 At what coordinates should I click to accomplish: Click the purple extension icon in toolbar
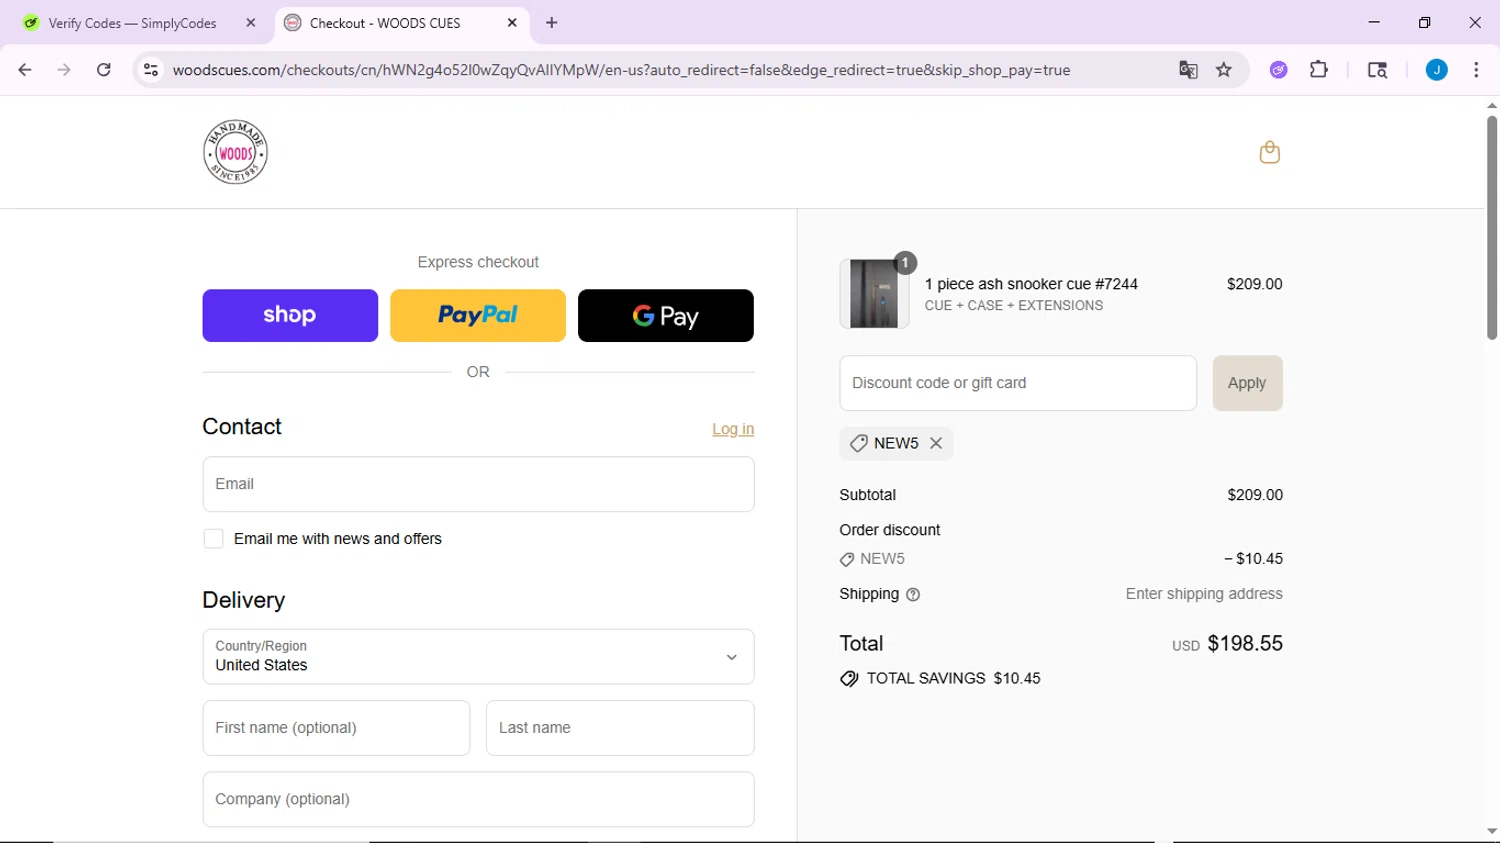1279,70
